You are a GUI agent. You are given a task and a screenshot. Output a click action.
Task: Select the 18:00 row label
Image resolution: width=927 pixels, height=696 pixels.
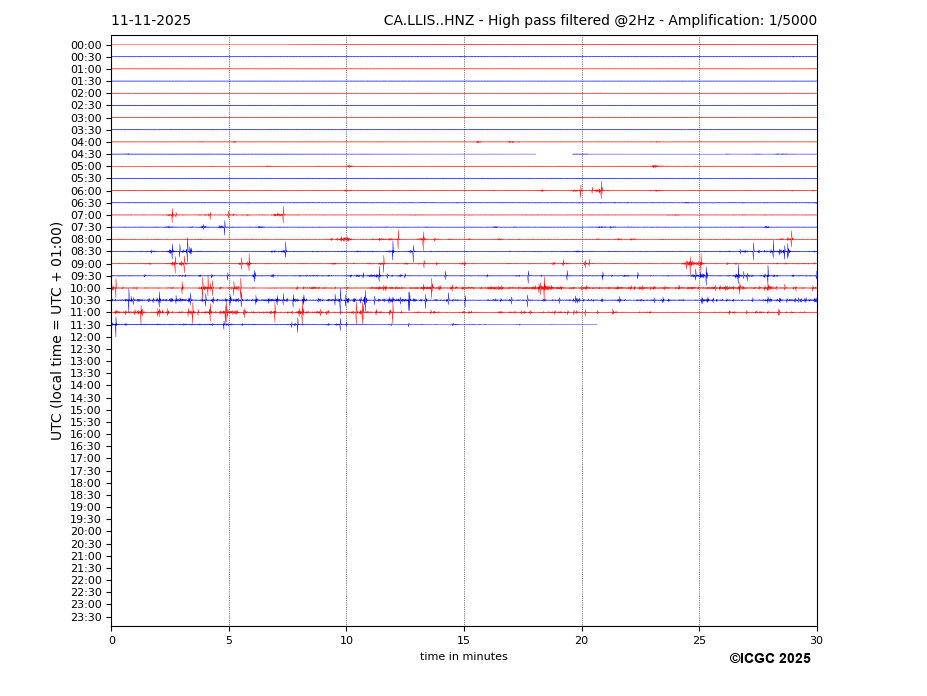(x=86, y=483)
